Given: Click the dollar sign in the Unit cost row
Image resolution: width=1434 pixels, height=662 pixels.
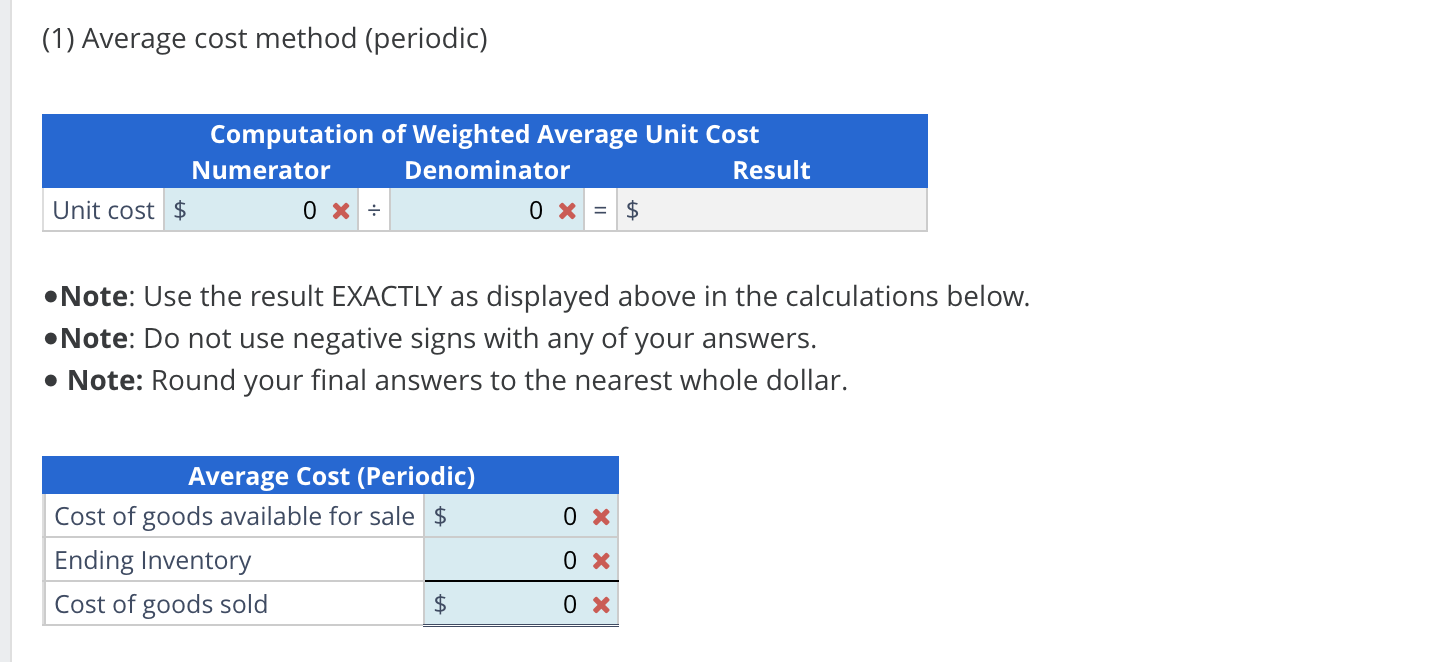Looking at the screenshot, I should coord(179,210).
